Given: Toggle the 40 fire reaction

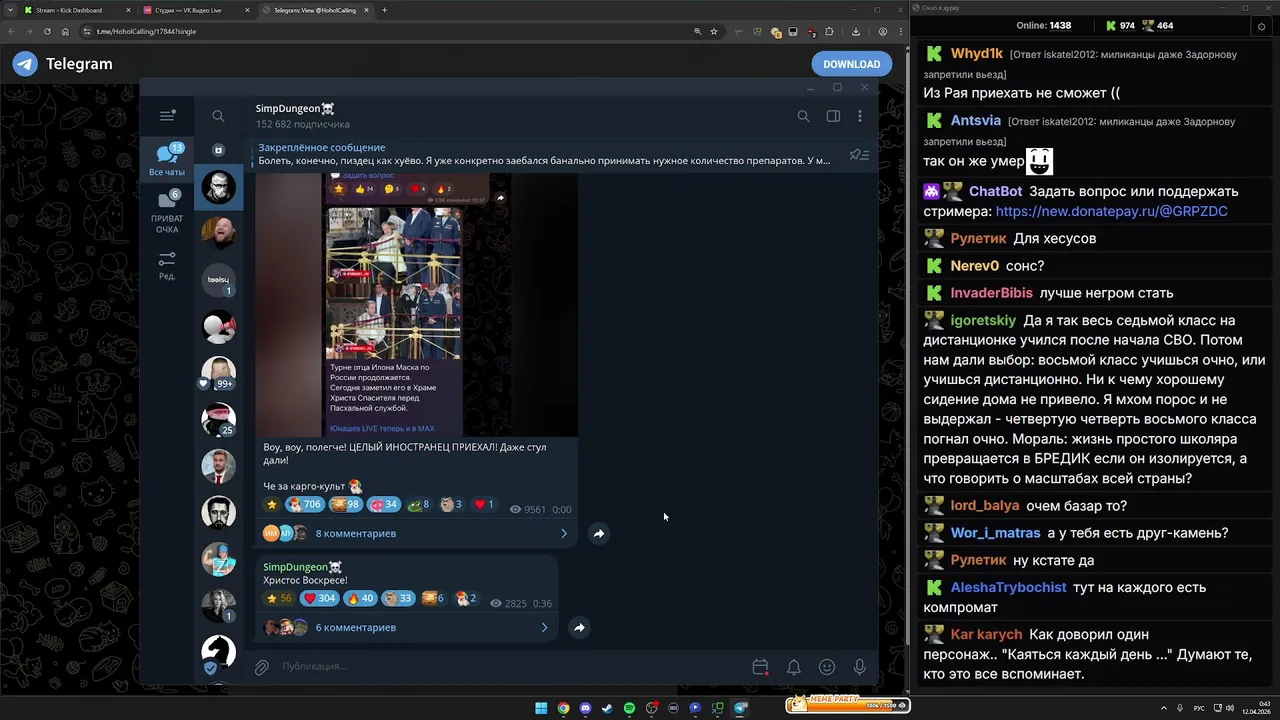Looking at the screenshot, I should point(359,599).
